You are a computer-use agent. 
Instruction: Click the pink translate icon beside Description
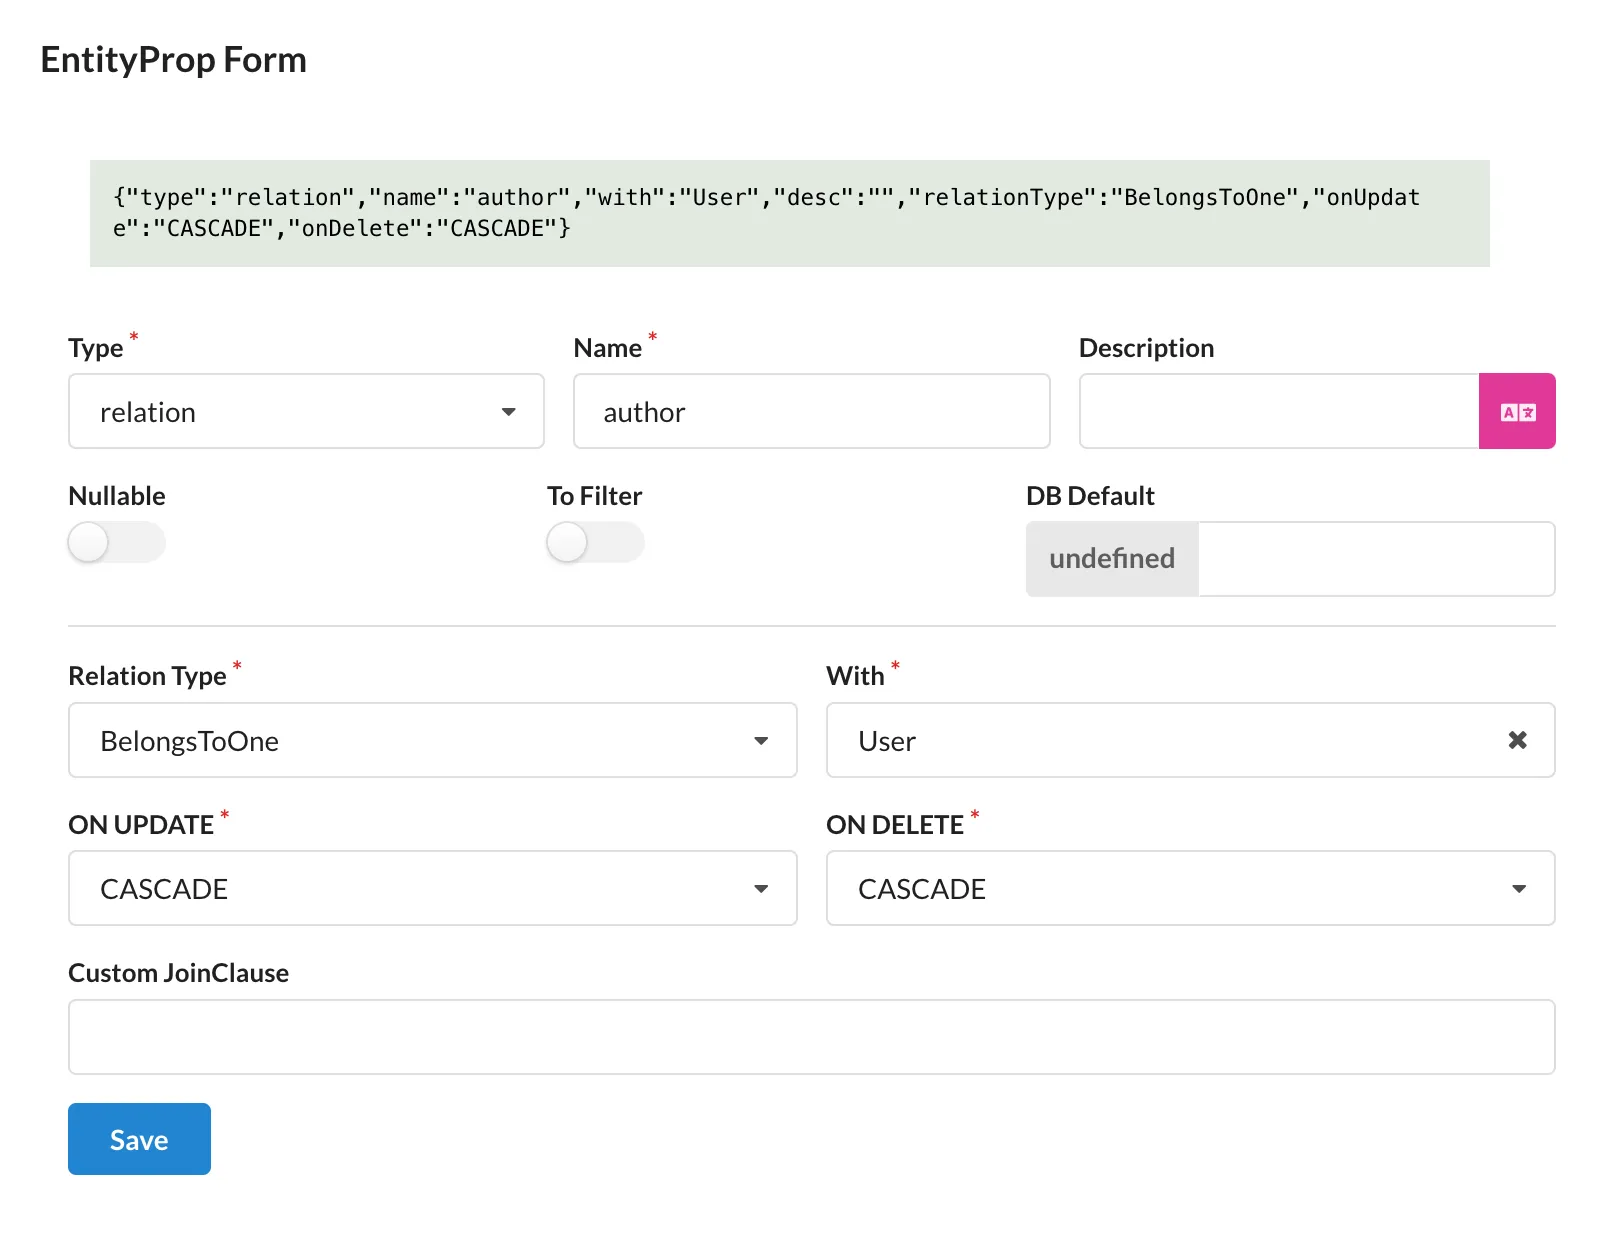(x=1517, y=412)
